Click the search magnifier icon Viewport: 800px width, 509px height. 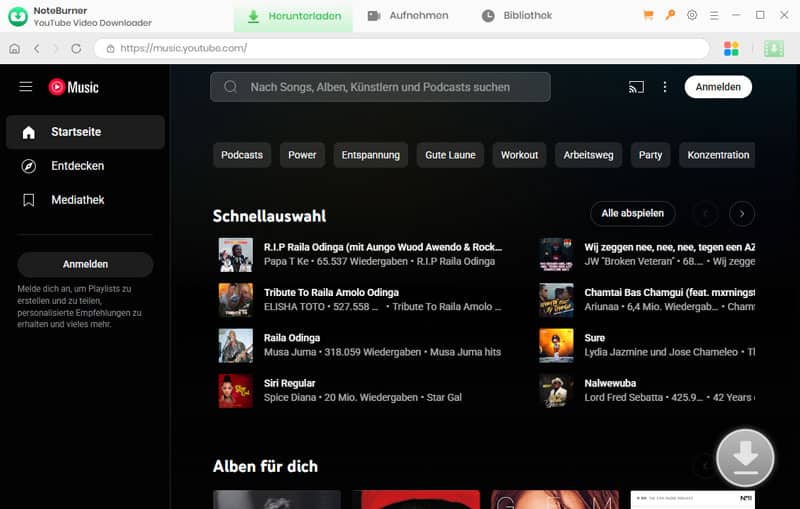231,87
